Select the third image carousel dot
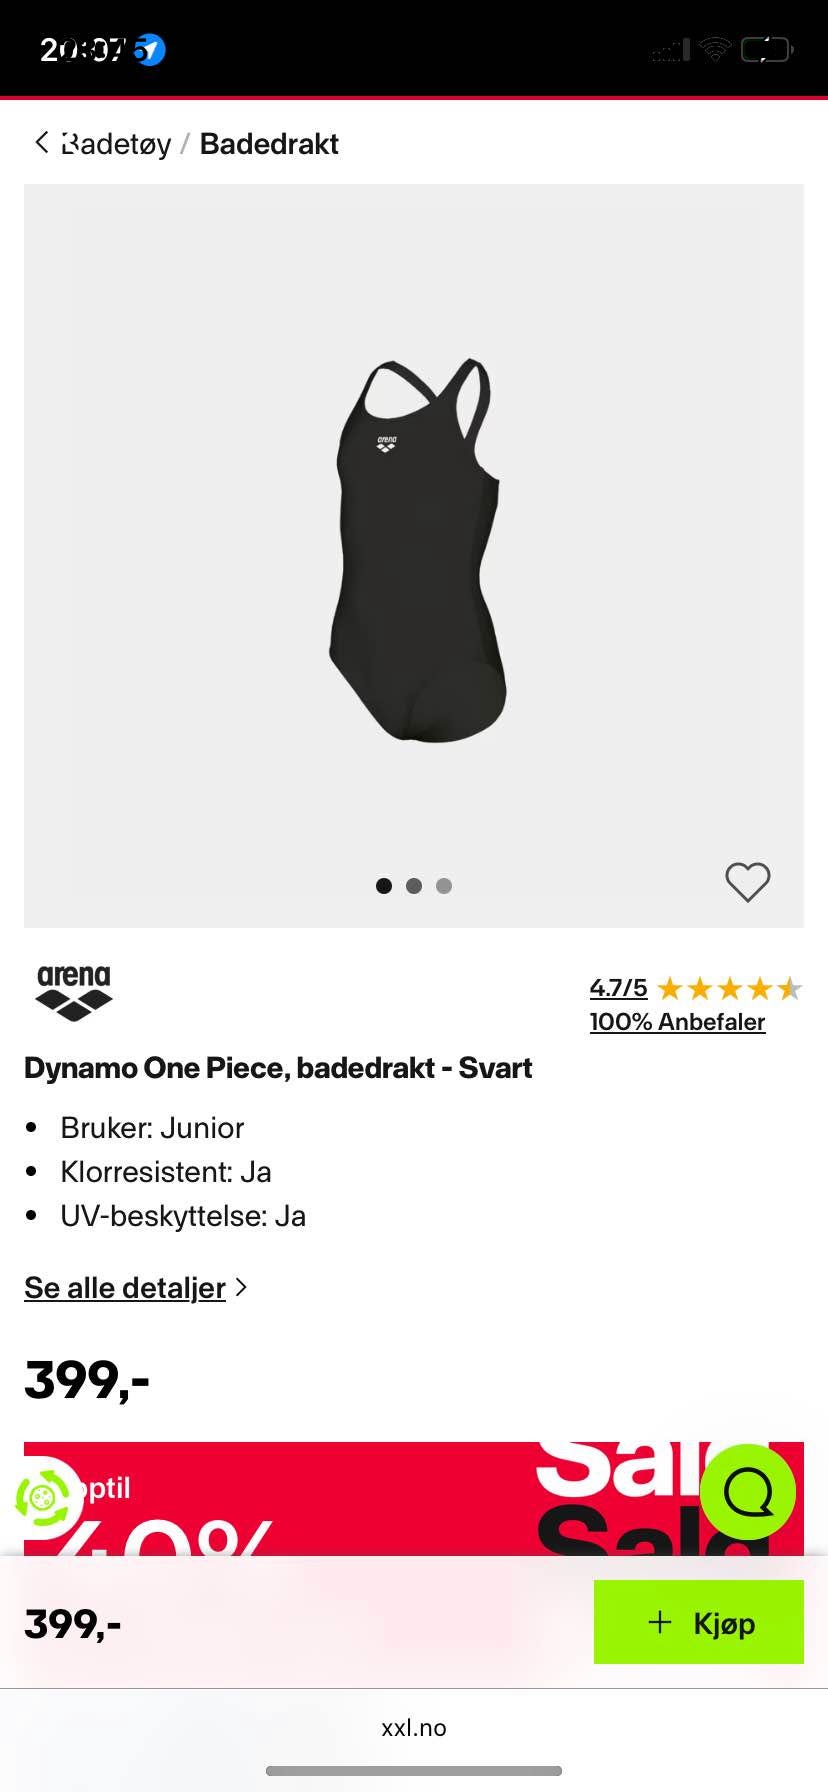Screen dimensions: 828x1792 pyautogui.click(x=444, y=886)
